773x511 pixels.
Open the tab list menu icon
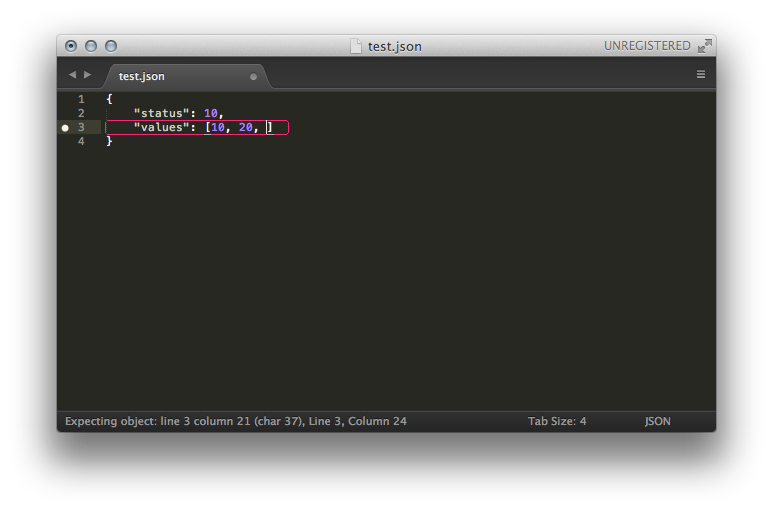click(x=701, y=74)
